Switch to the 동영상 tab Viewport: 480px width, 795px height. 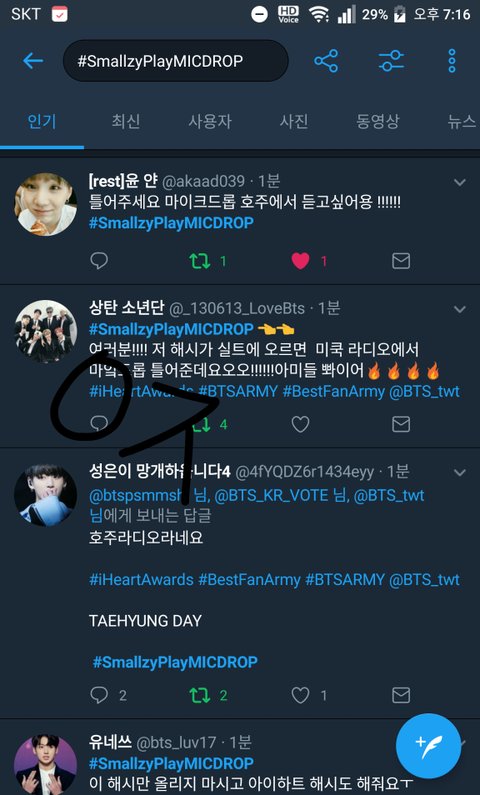(x=378, y=122)
